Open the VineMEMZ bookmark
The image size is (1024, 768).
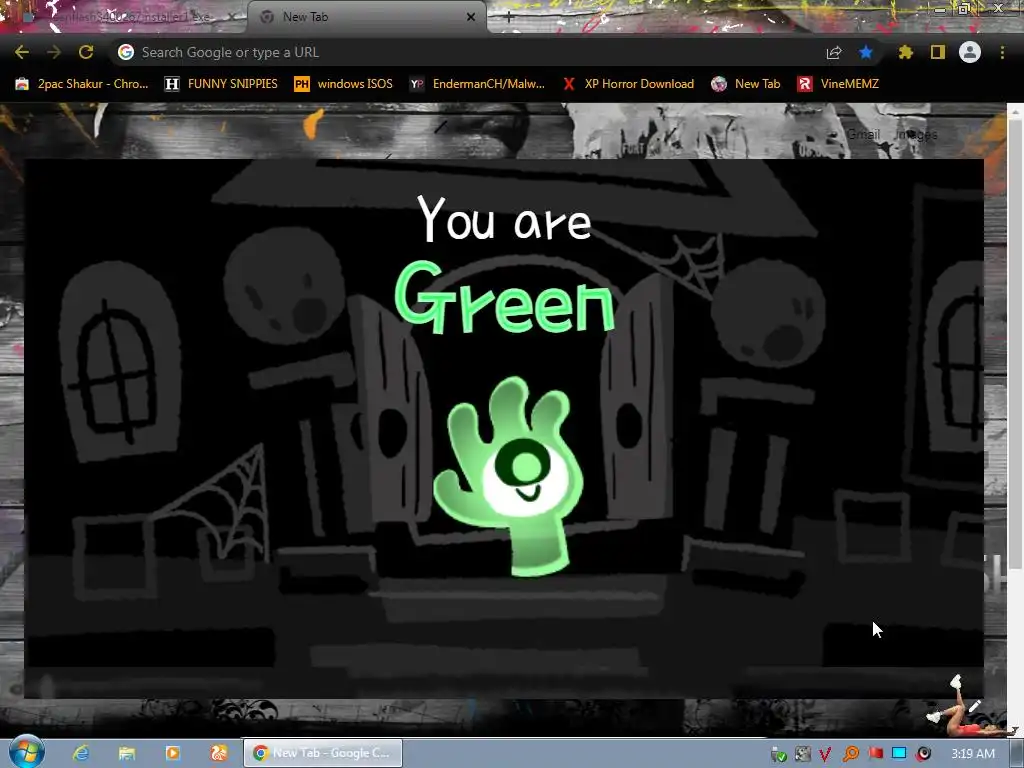tap(839, 84)
